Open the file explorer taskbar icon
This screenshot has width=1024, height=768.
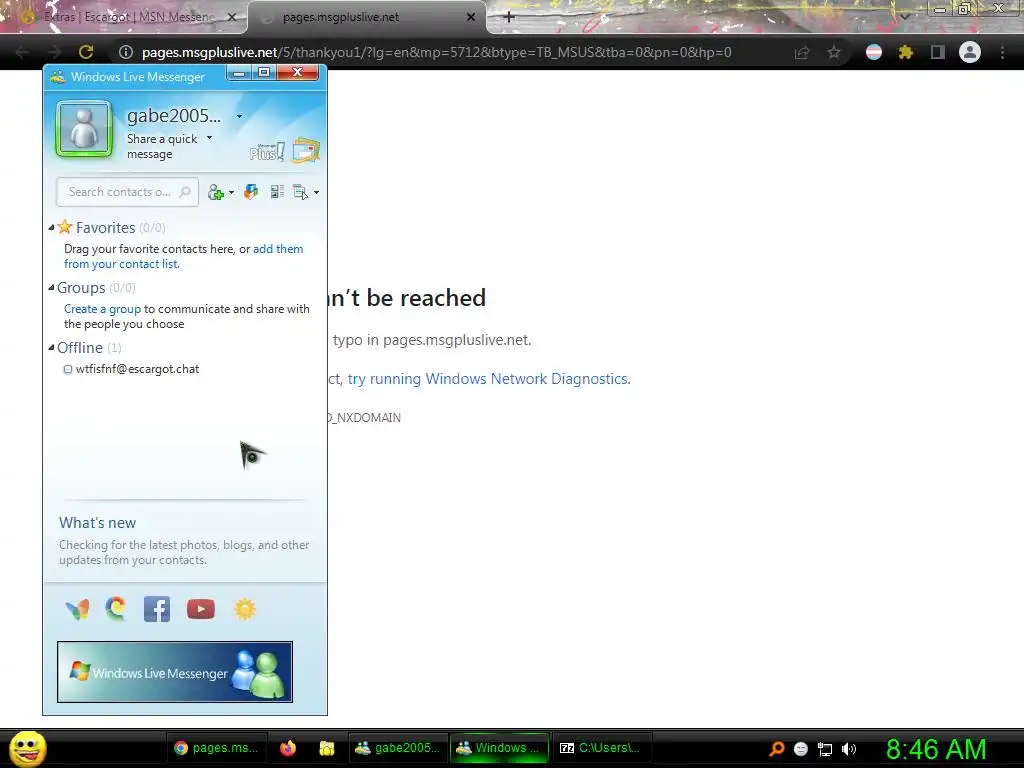point(327,748)
